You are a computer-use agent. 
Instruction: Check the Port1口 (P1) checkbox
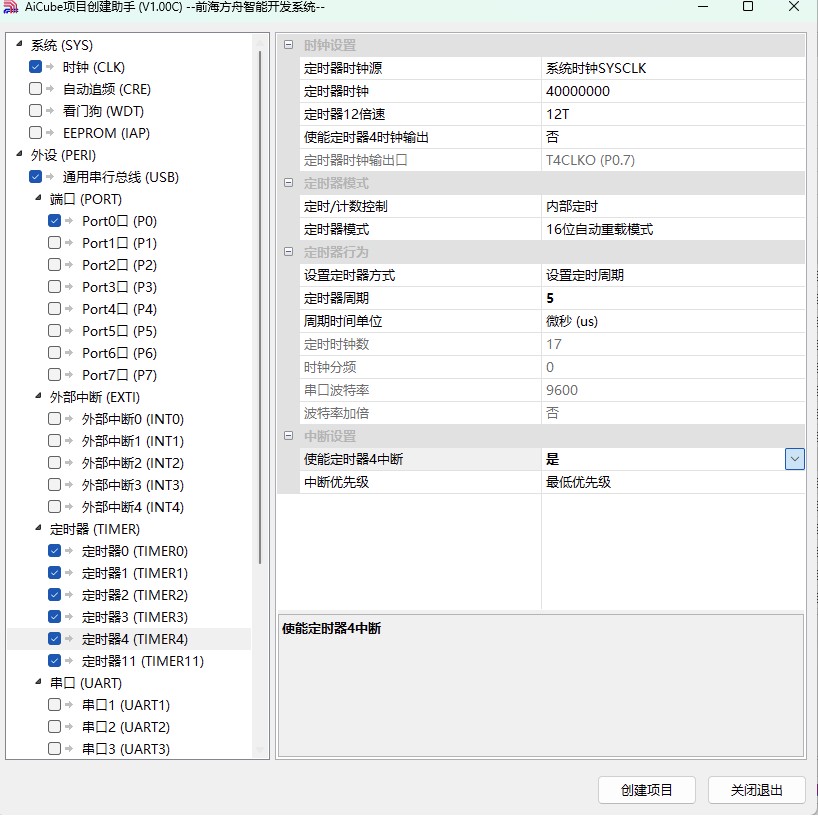tap(54, 242)
